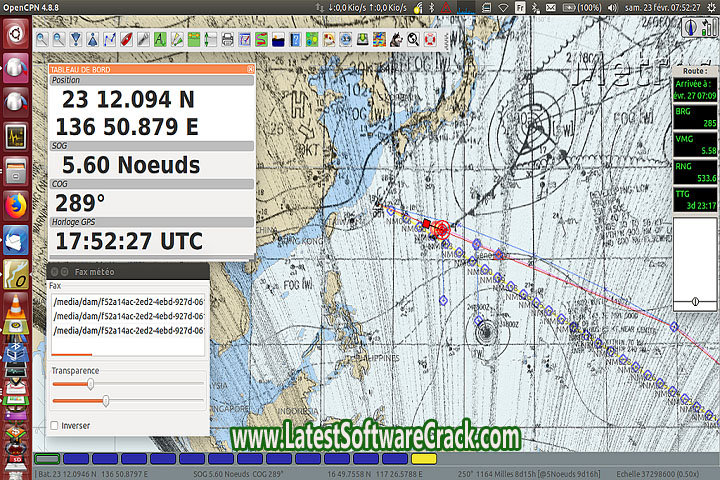720x480 pixels.
Task: Click the upper Transparence slider handle
Action: pos(91,383)
